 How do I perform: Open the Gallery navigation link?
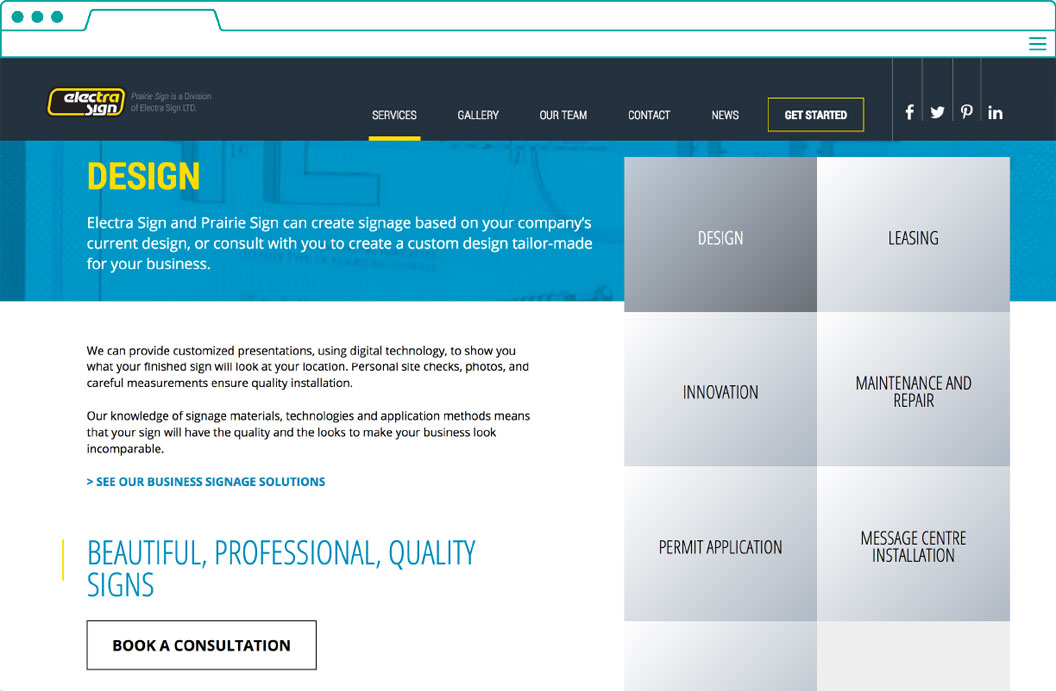[x=478, y=115]
